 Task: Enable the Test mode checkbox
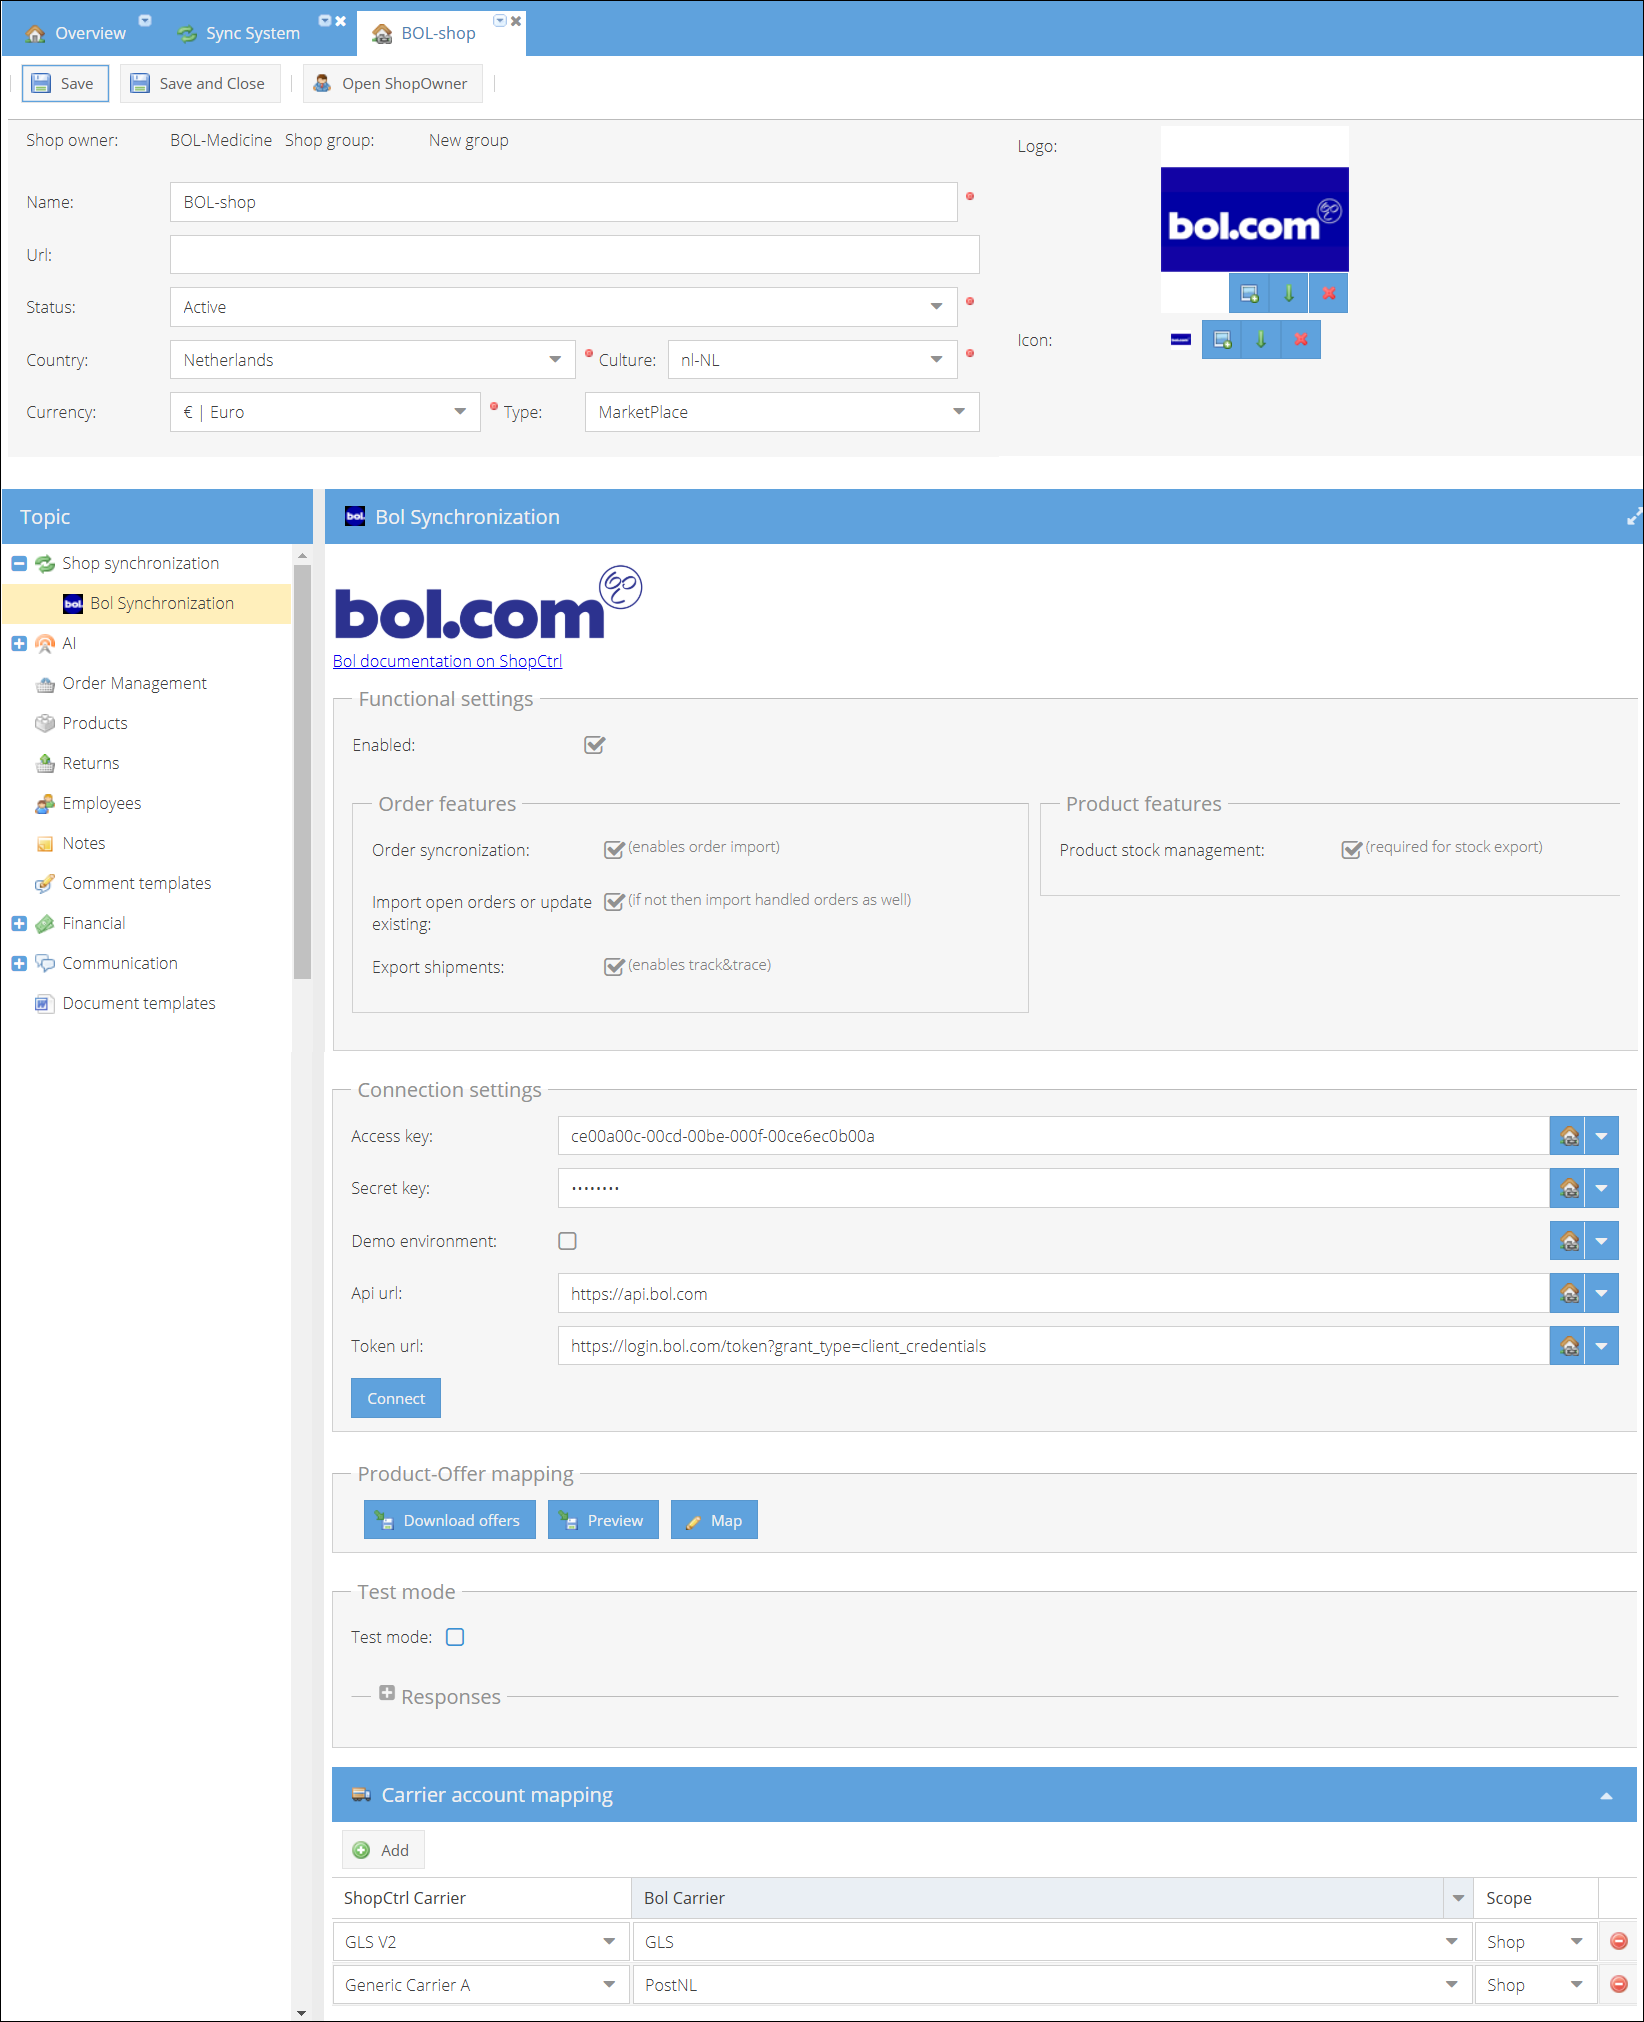[455, 1637]
